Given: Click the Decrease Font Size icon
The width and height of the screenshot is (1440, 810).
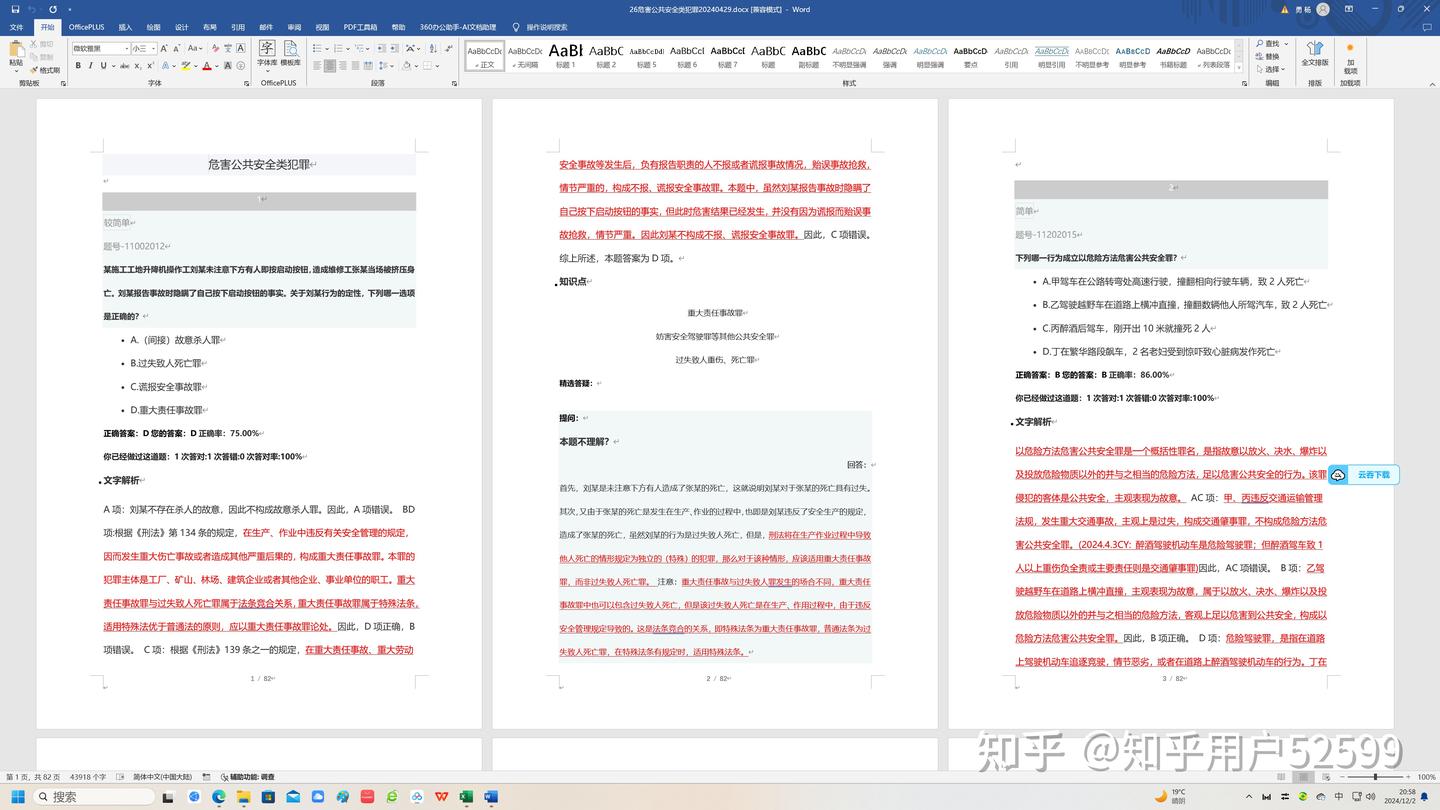Looking at the screenshot, I should click(x=177, y=48).
